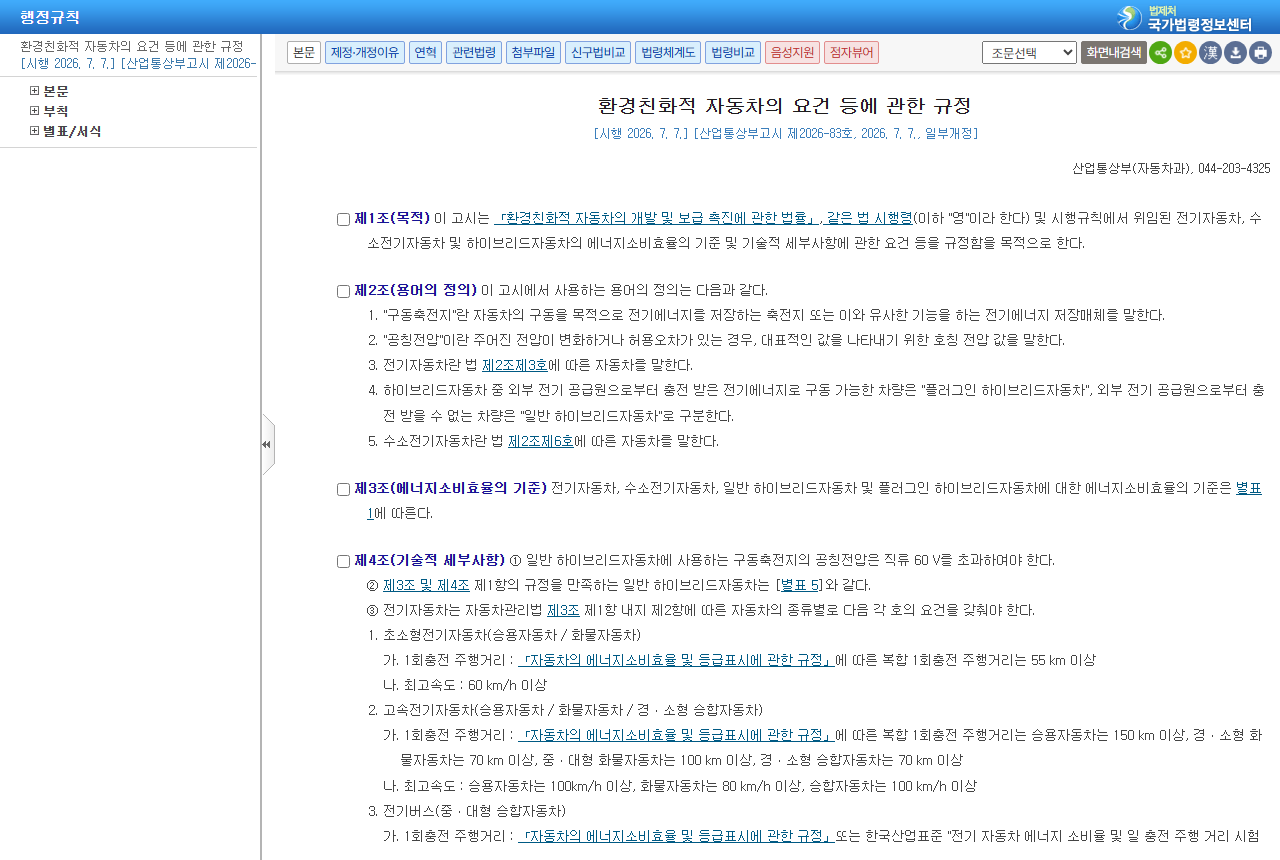Image resolution: width=1280 pixels, height=860 pixels.
Task: Tick the 제2조(용어의 정의) checkbox
Action: coord(343,292)
